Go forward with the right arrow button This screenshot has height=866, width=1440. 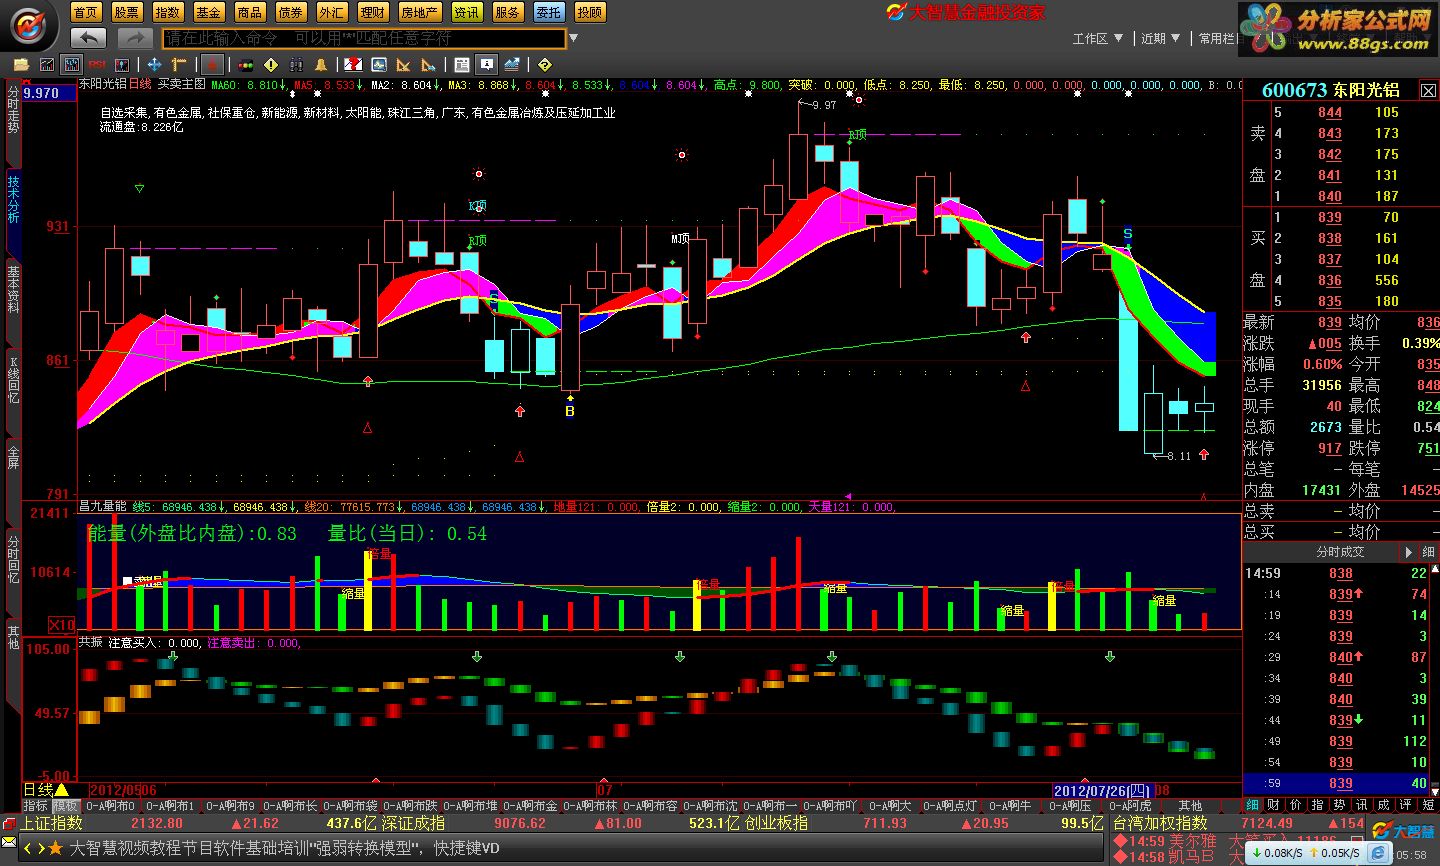point(134,38)
